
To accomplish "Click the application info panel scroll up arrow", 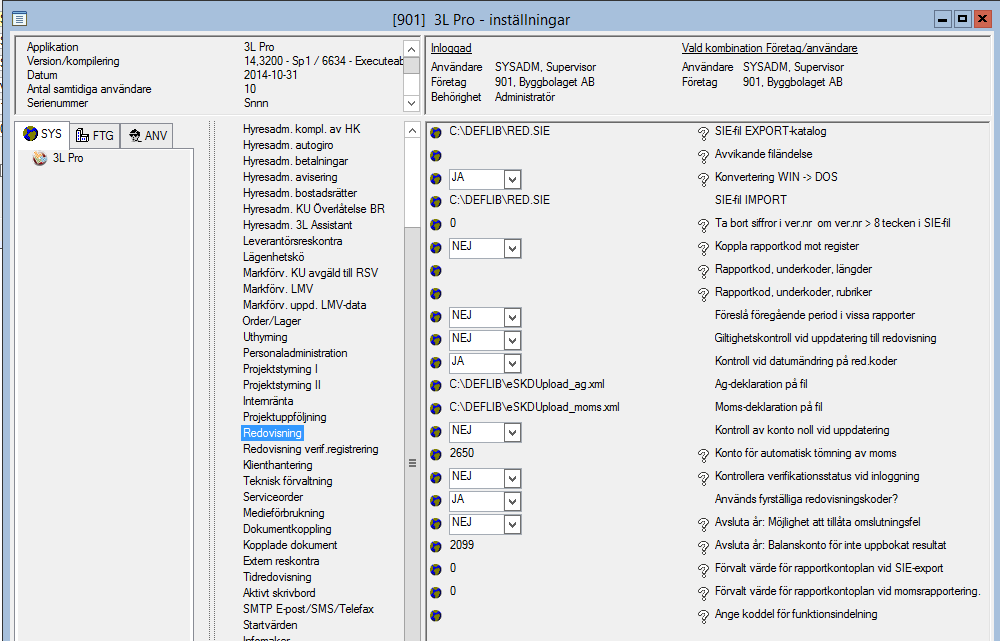I will [x=412, y=49].
